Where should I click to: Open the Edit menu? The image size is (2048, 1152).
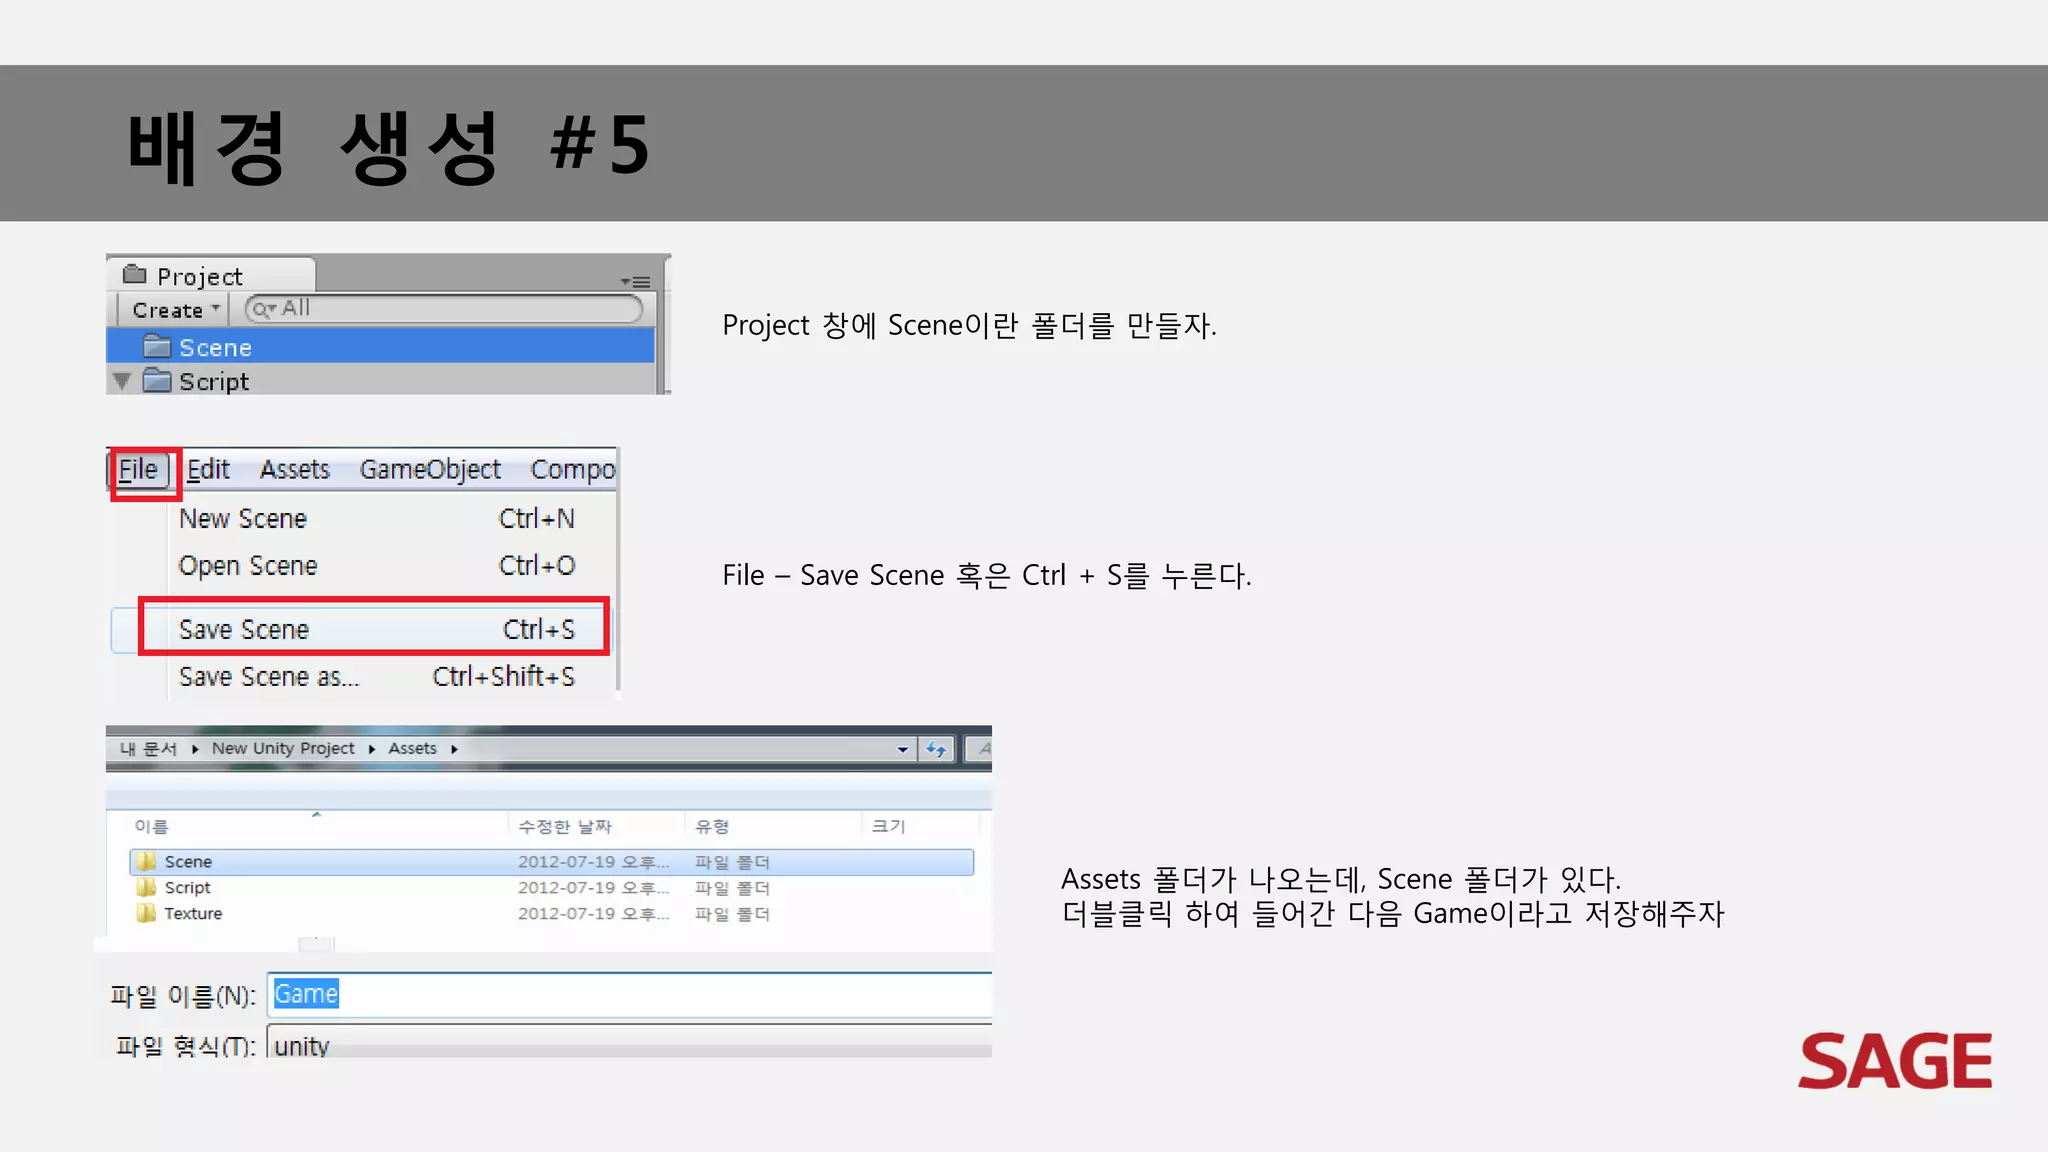click(x=208, y=470)
